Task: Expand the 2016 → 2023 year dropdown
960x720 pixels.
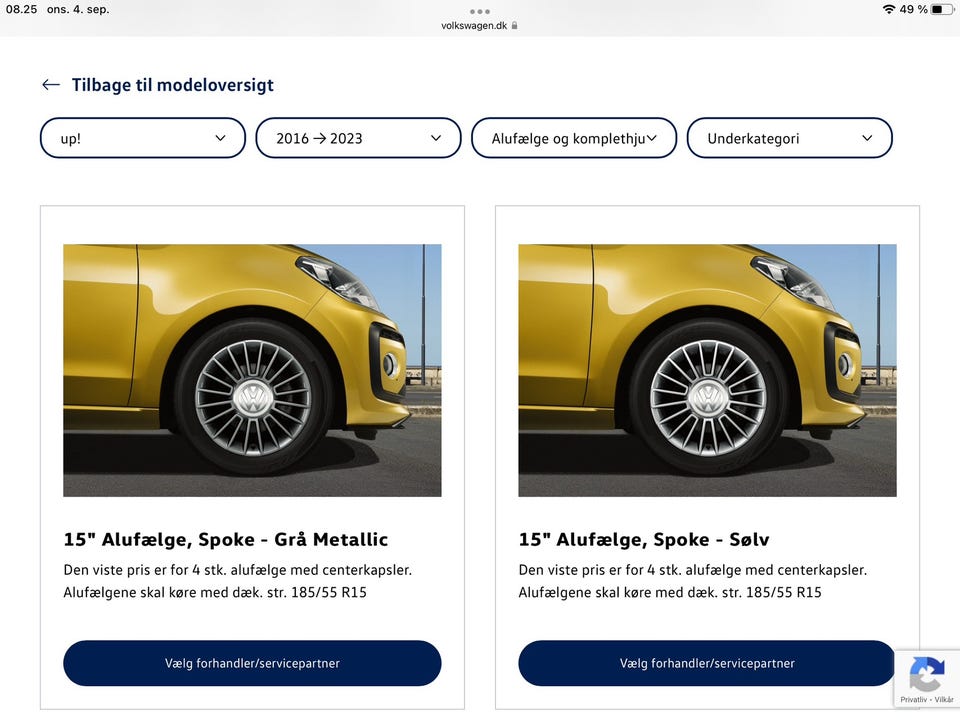Action: coord(358,138)
